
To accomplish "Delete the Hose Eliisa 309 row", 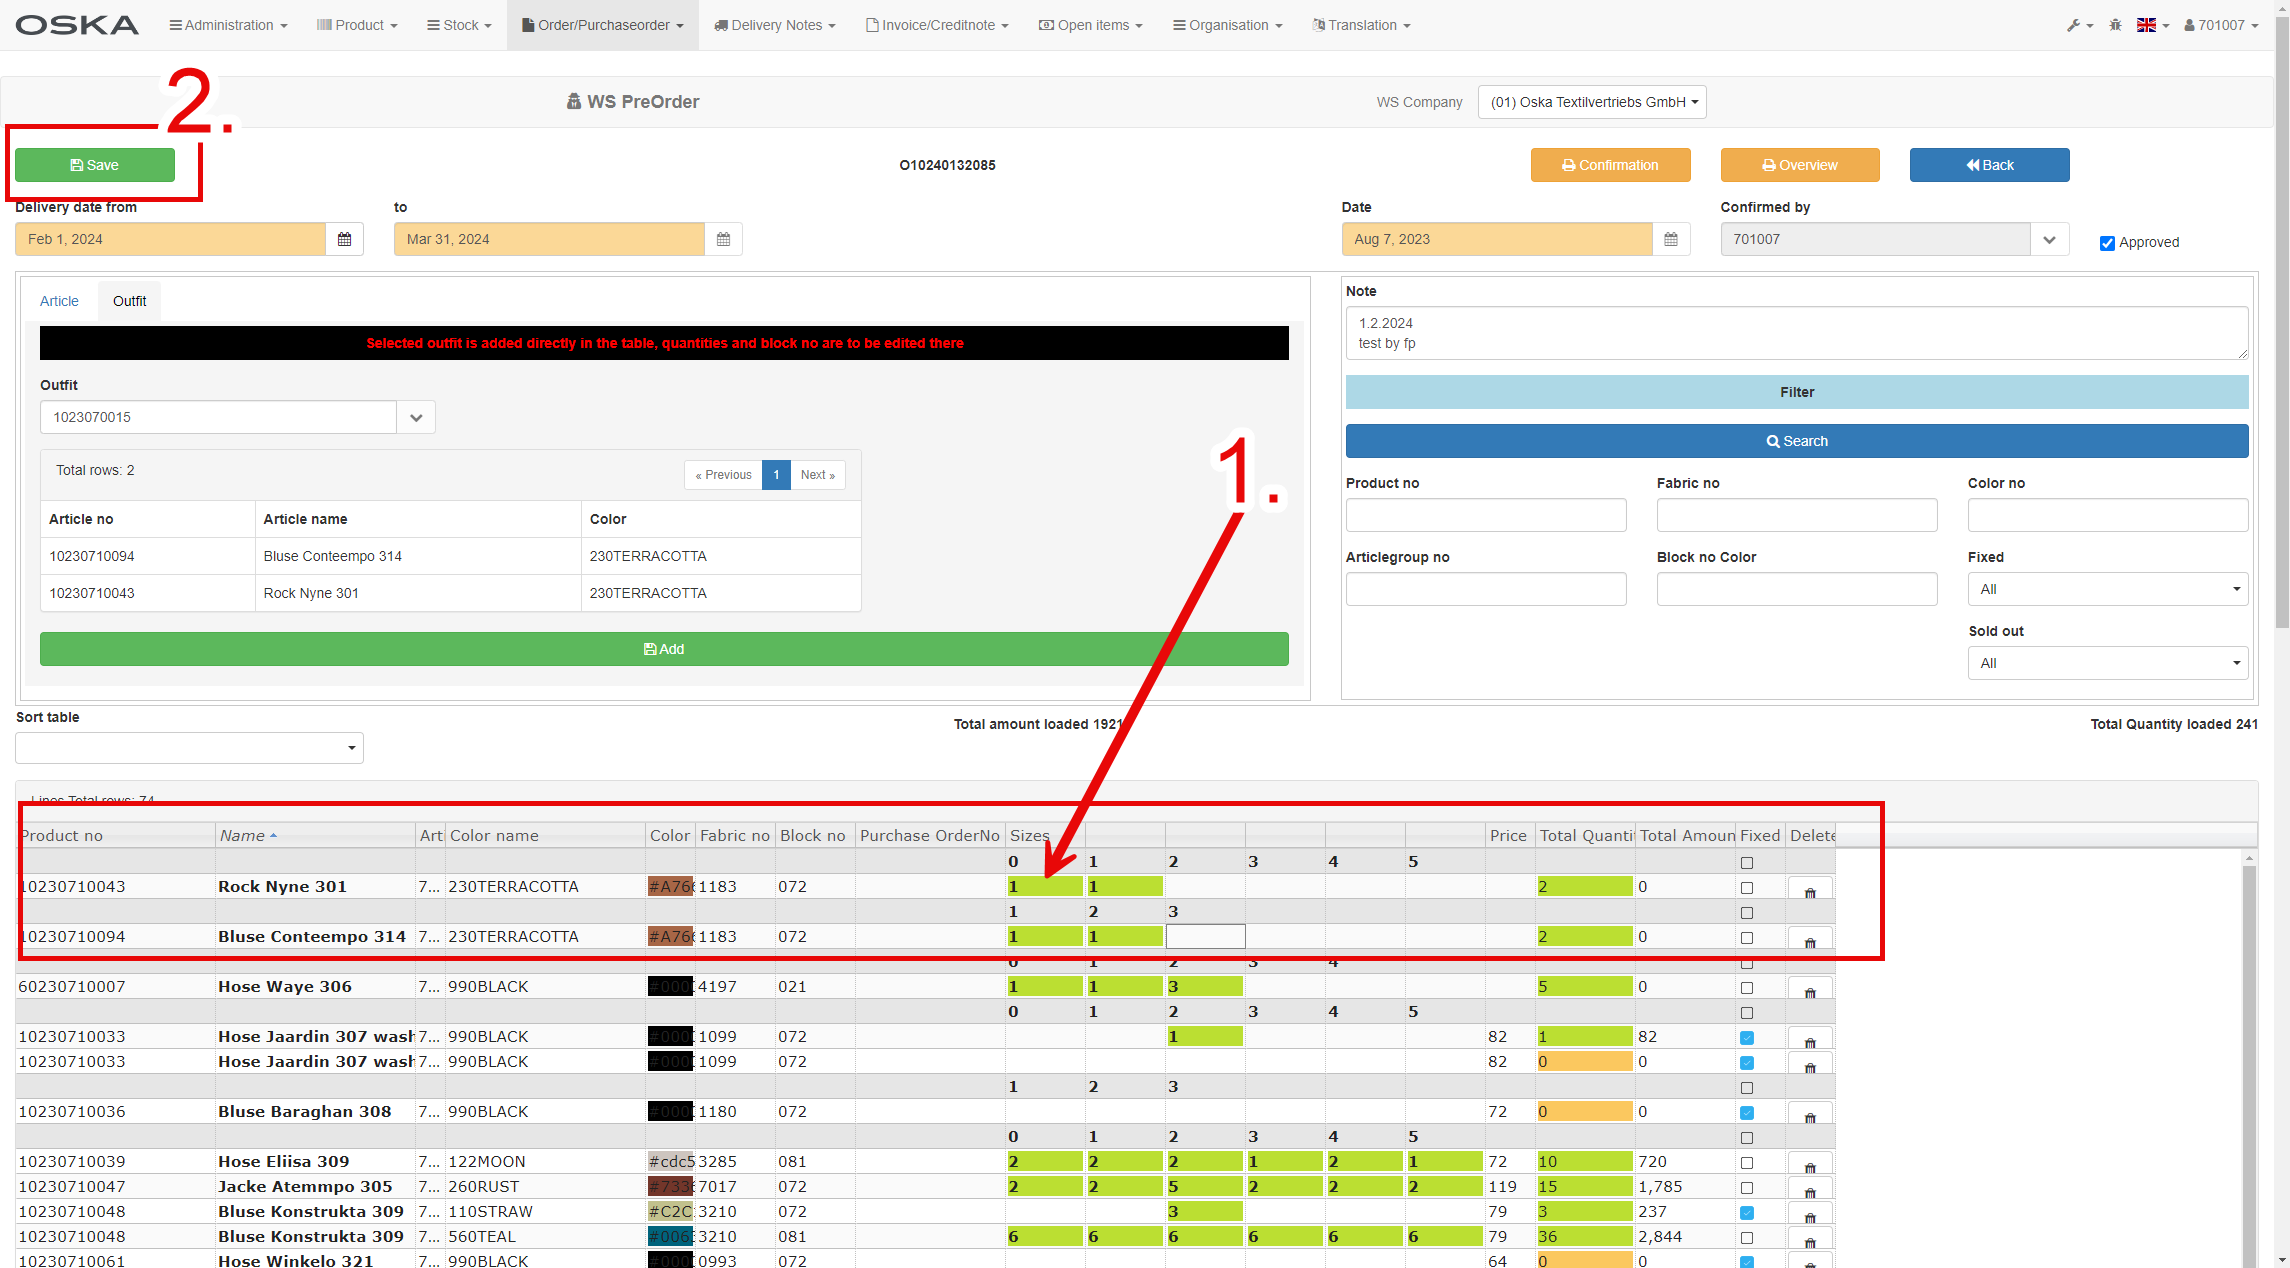I will 1809,1165.
